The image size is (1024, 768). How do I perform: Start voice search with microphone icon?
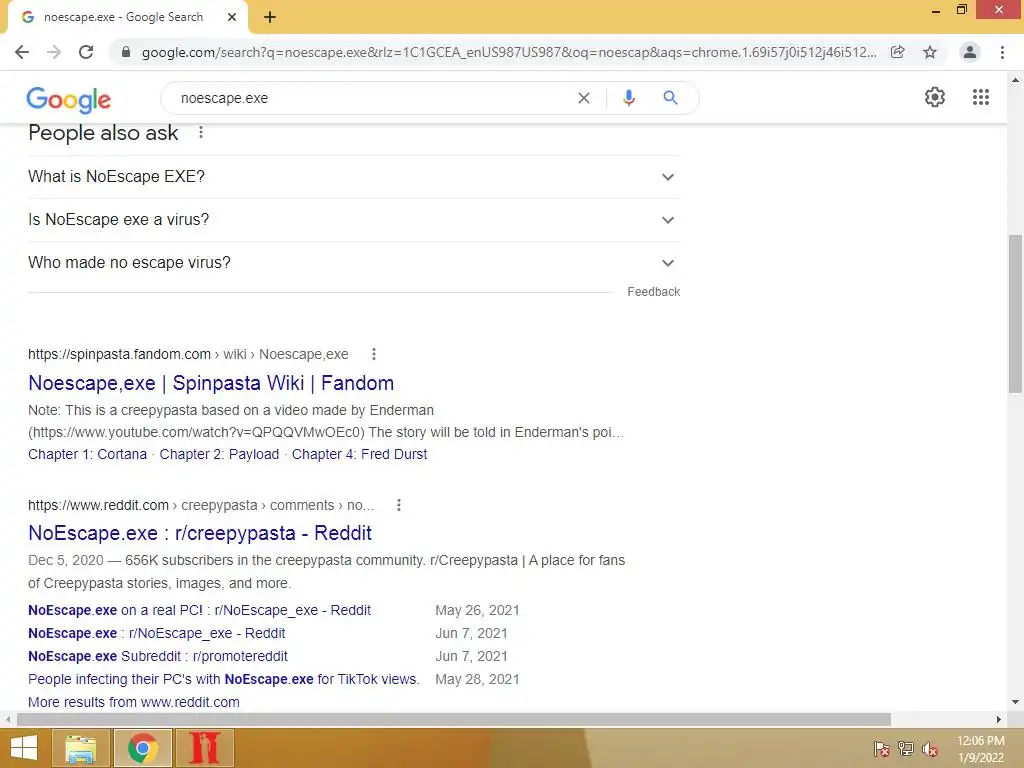coord(629,98)
